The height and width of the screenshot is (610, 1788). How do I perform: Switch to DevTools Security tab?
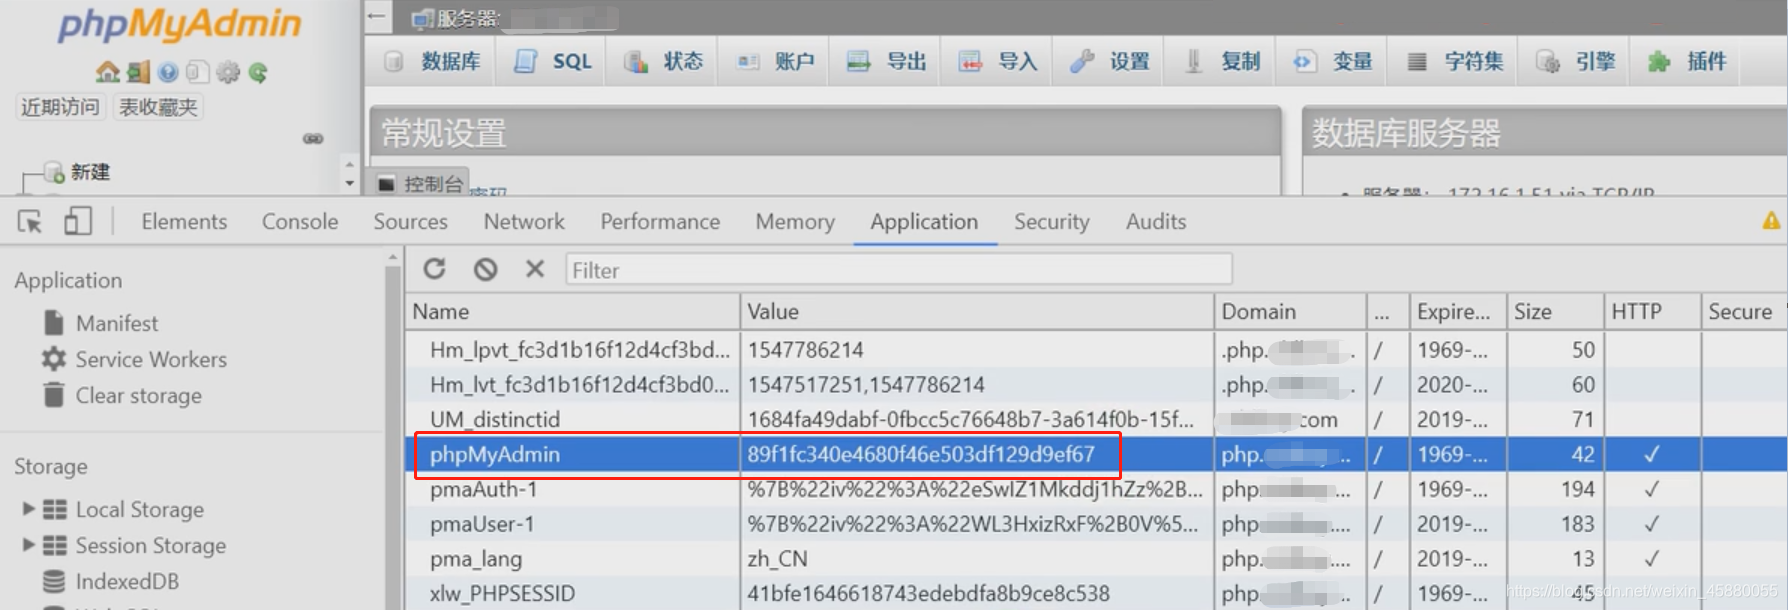[1052, 221]
